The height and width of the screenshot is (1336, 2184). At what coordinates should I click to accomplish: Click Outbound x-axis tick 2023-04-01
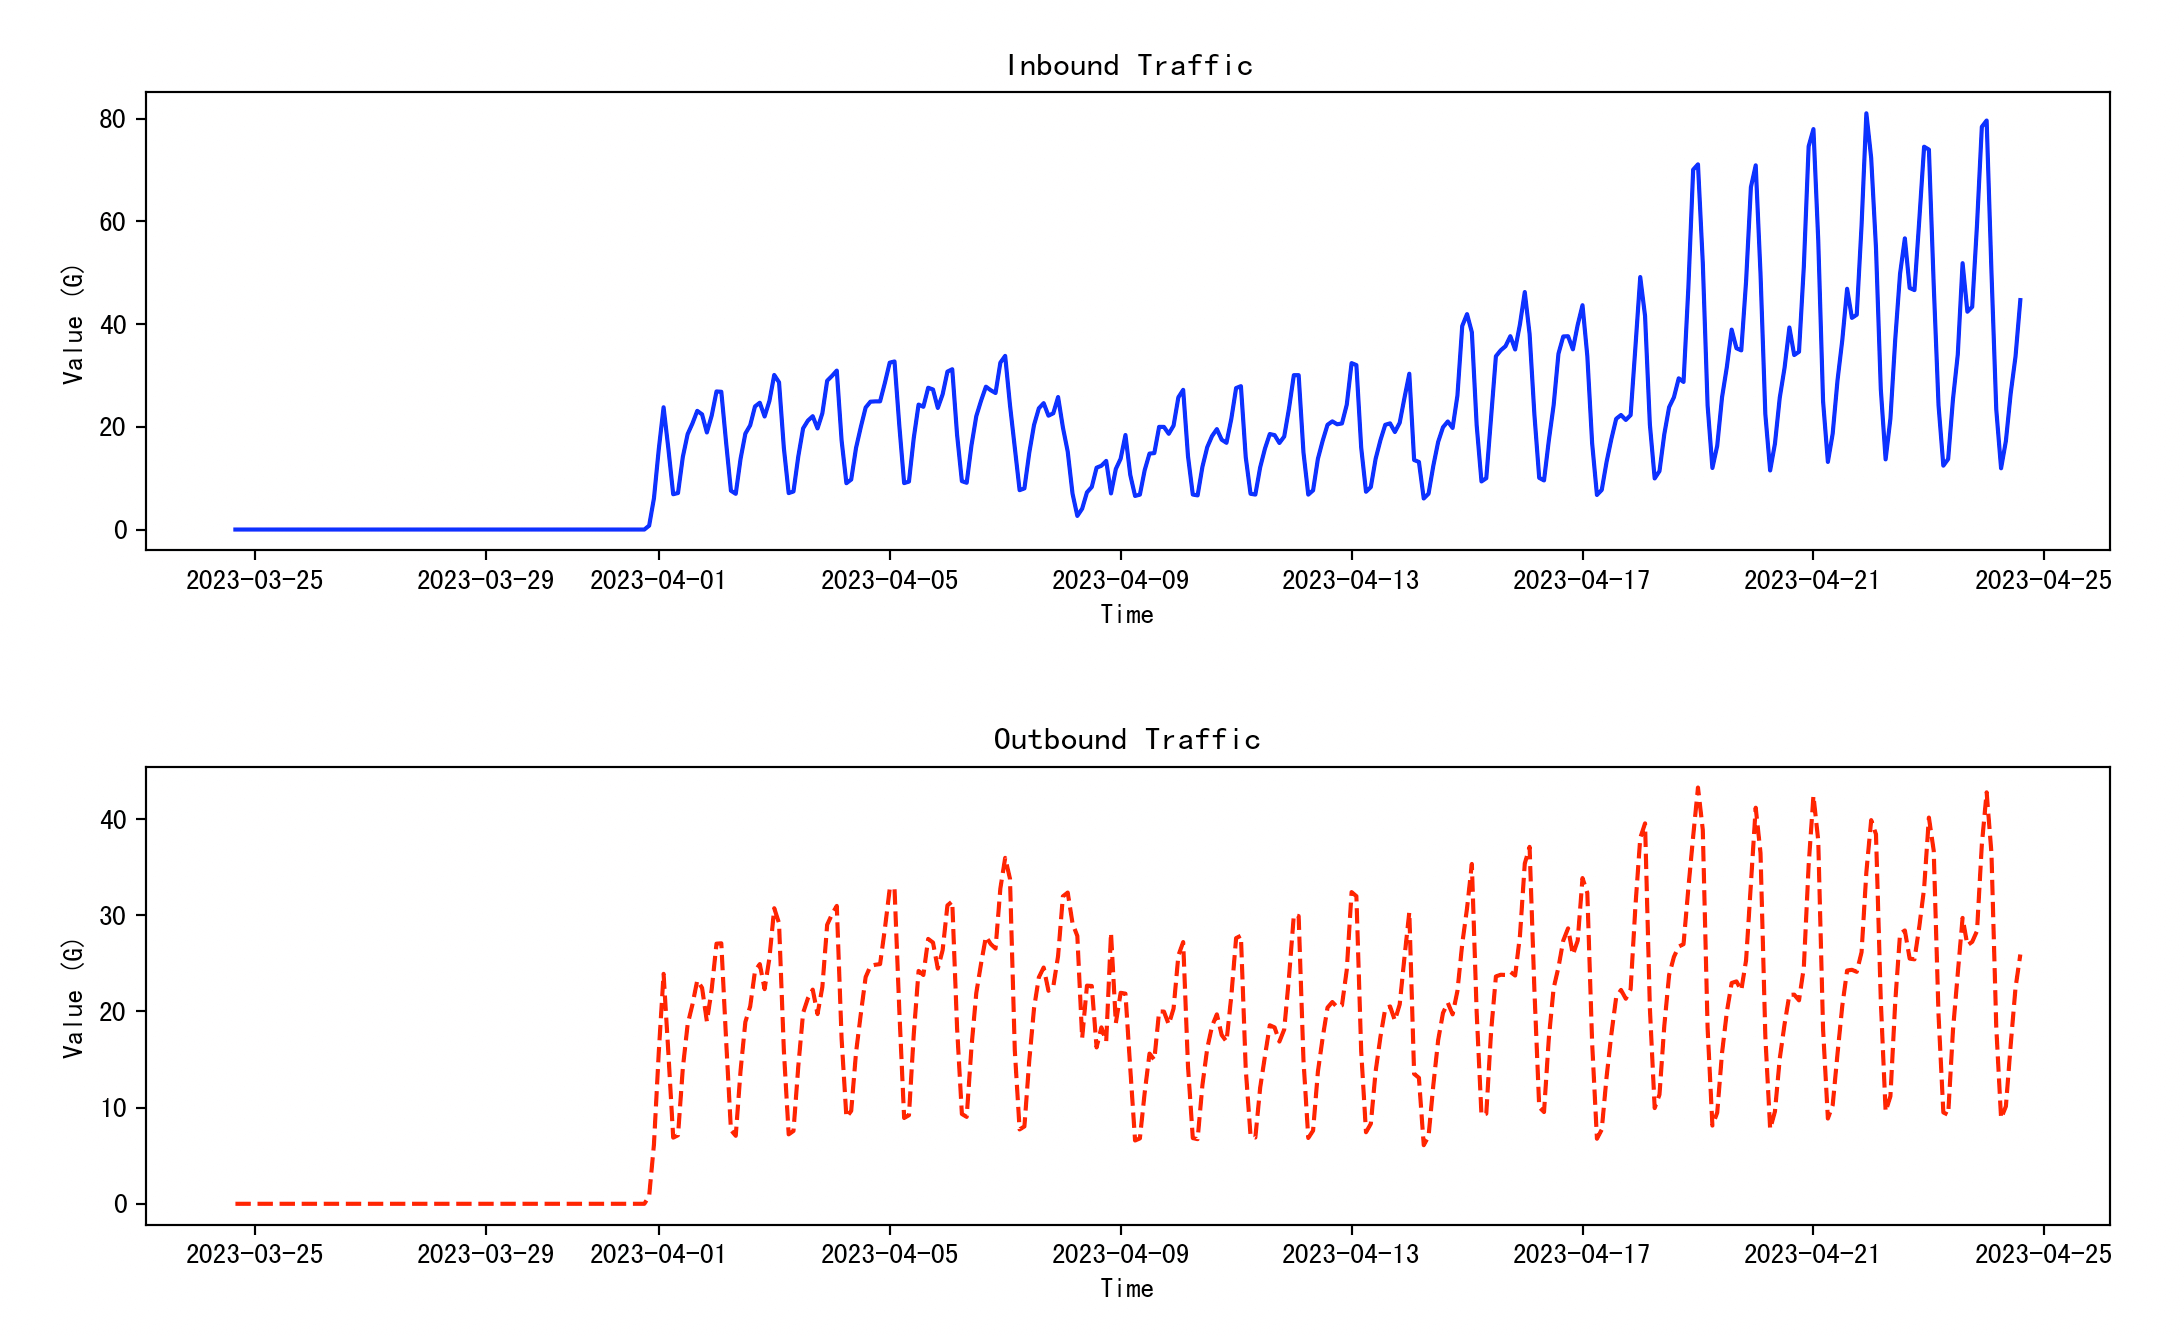658,1255
